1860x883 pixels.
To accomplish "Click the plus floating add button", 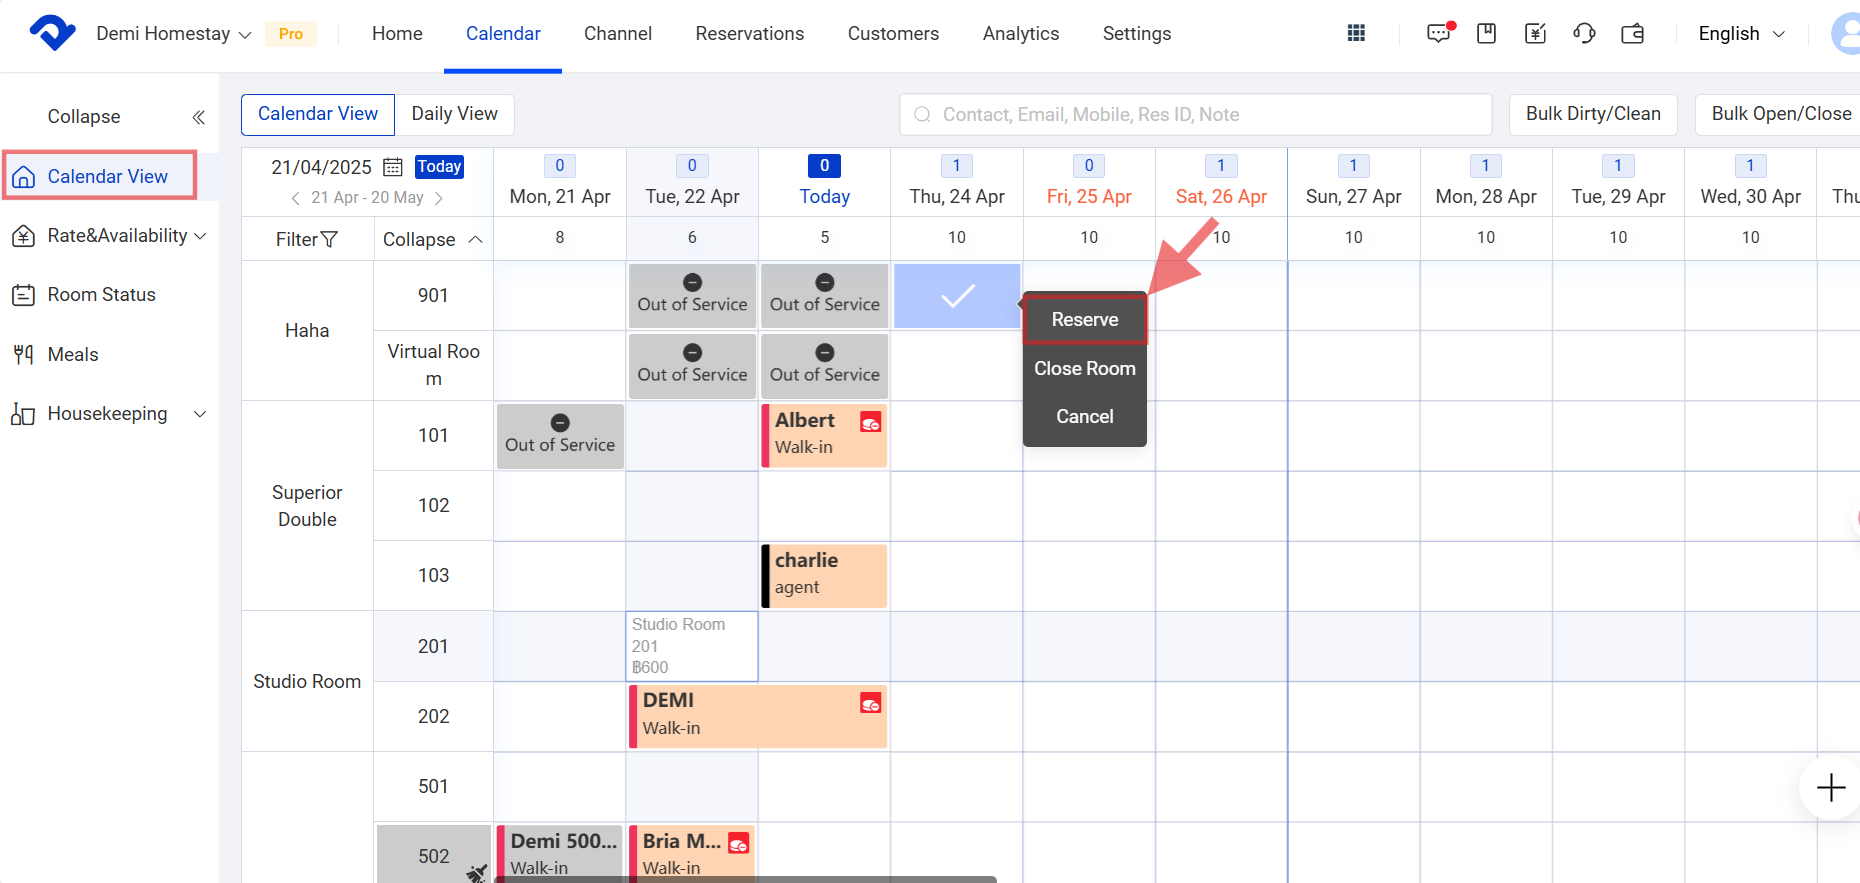I will pos(1830,787).
